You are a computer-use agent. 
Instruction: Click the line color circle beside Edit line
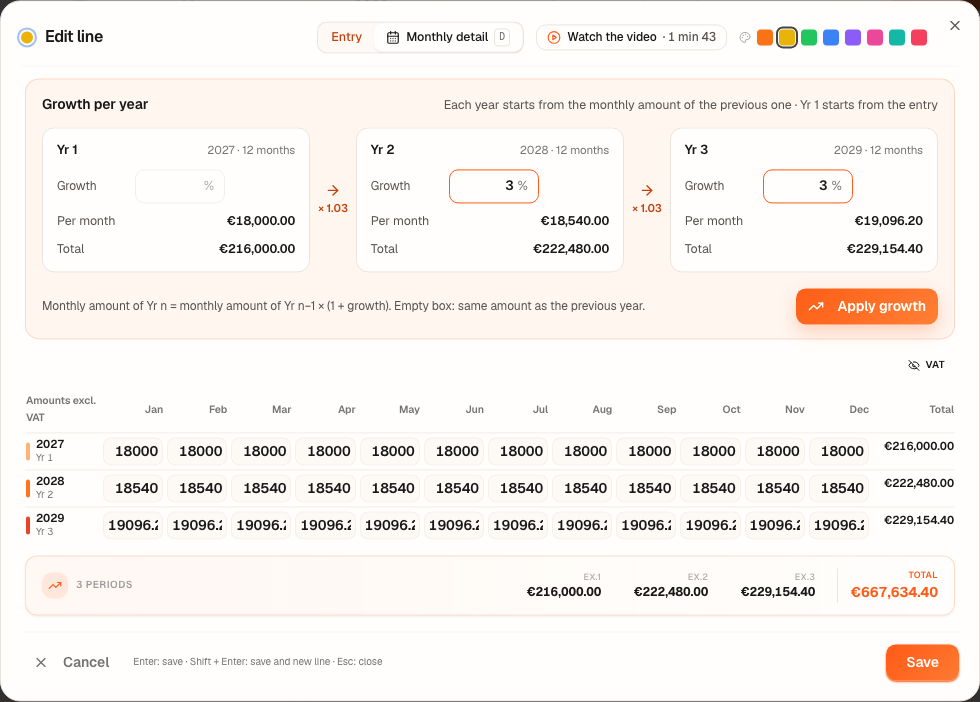27,38
